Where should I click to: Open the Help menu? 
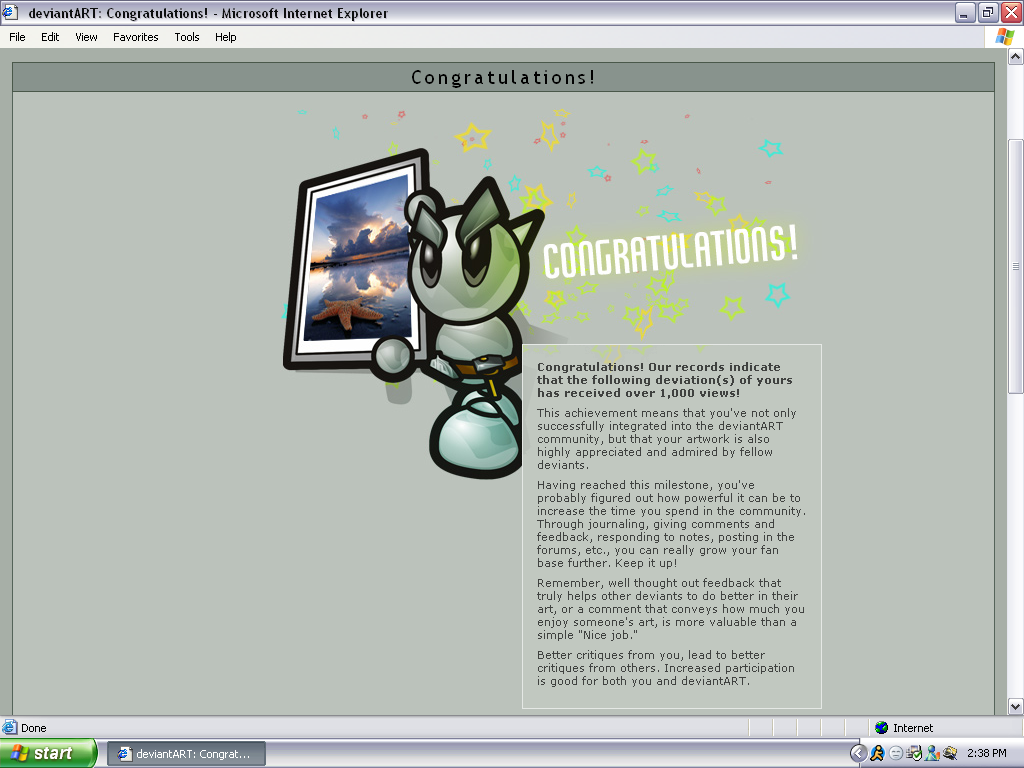pos(225,37)
